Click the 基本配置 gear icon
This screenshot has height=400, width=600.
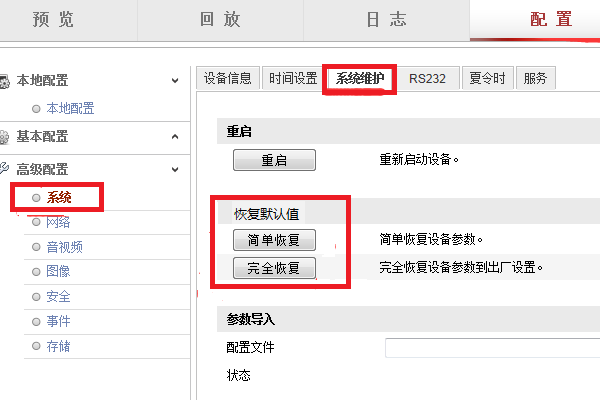point(5,136)
